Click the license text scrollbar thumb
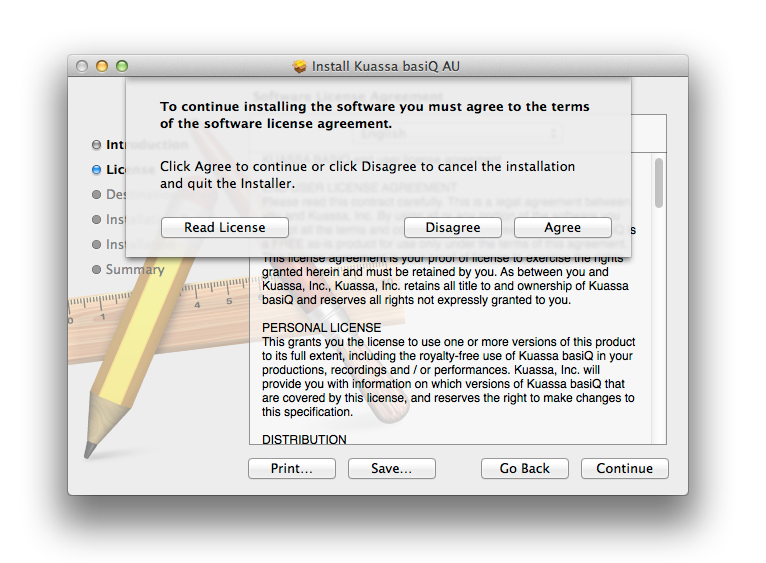 click(x=659, y=183)
